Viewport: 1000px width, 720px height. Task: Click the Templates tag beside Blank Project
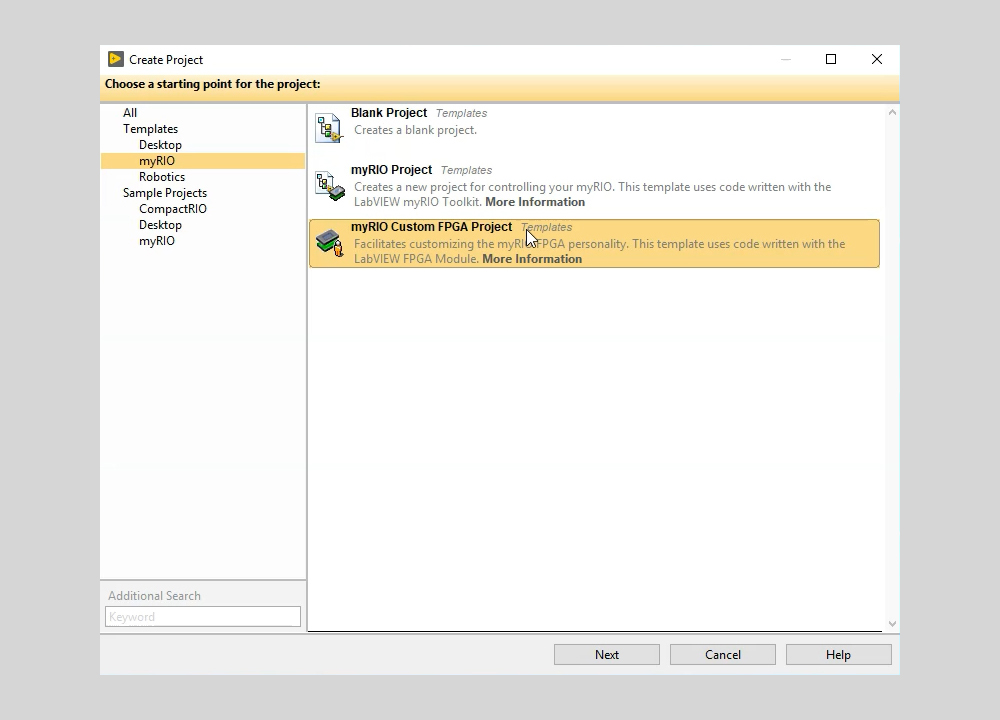[461, 114]
